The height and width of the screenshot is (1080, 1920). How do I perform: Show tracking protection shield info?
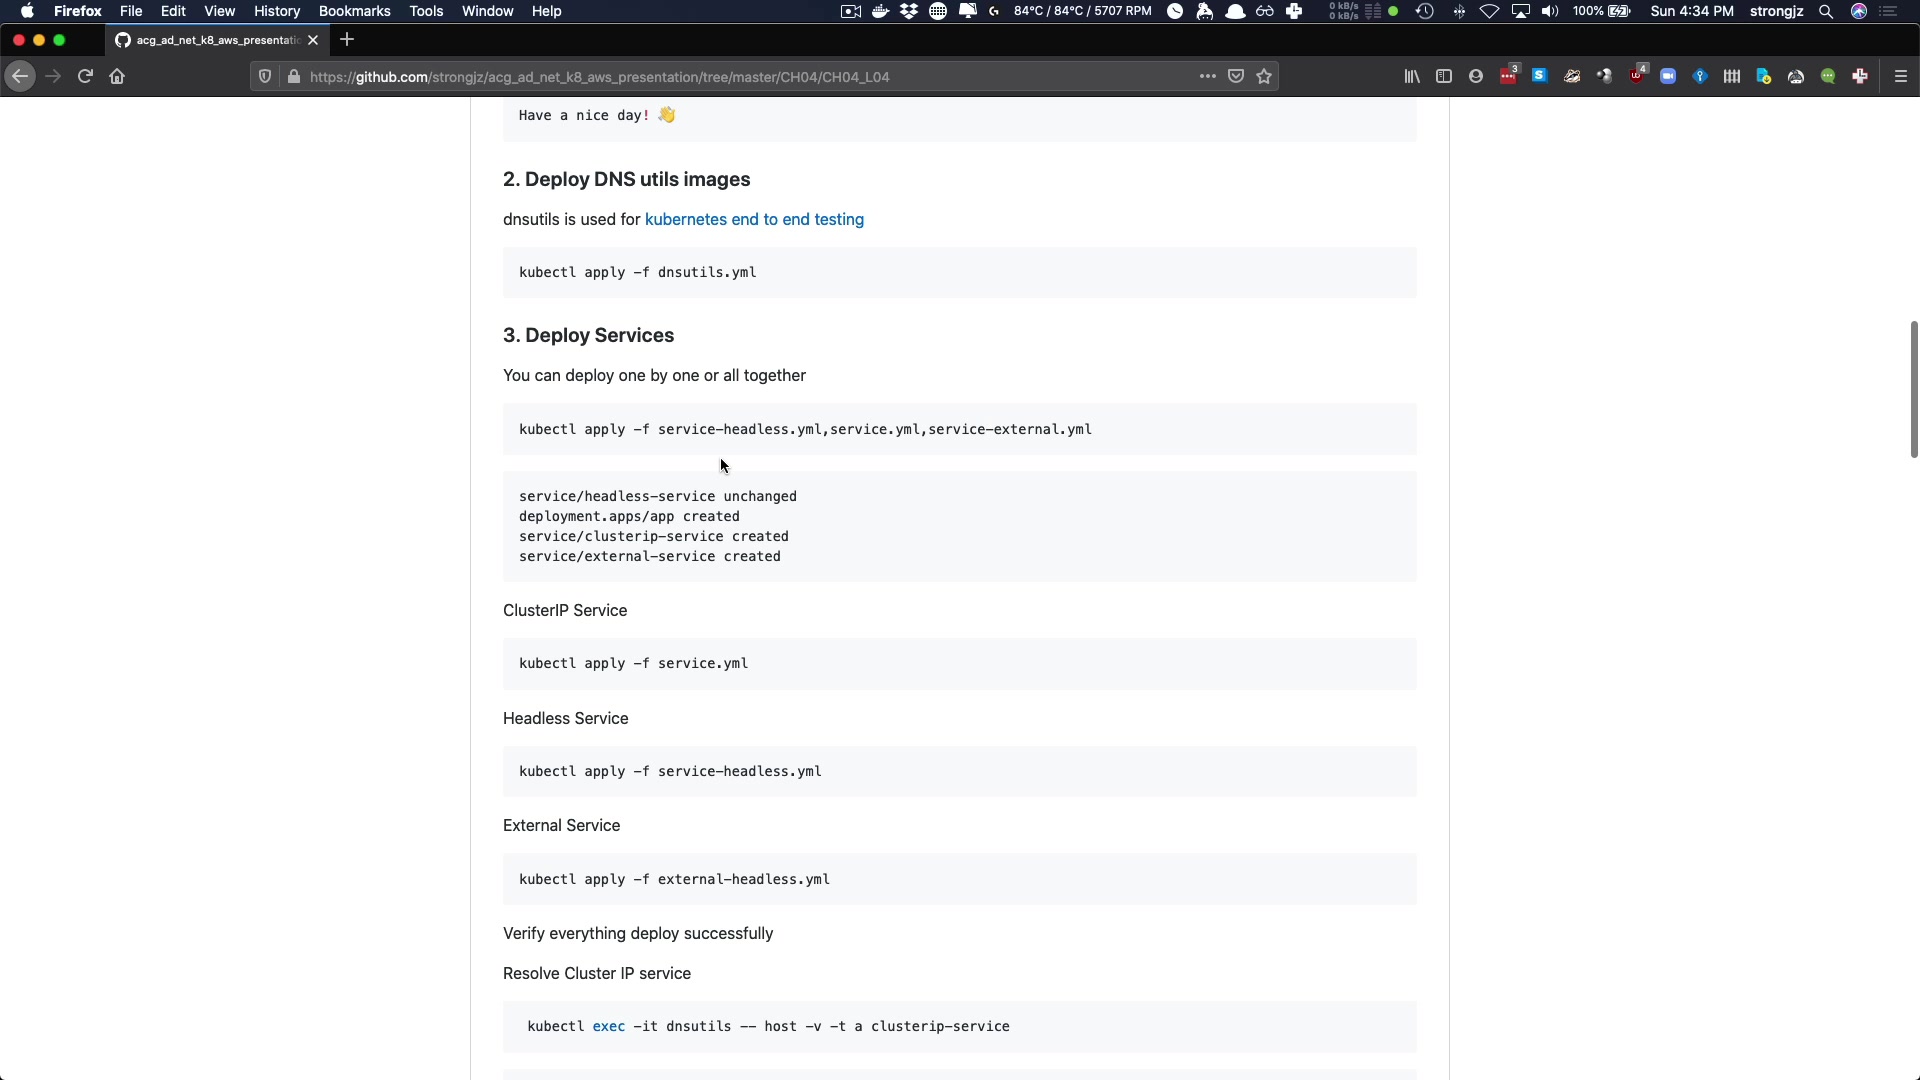point(265,77)
